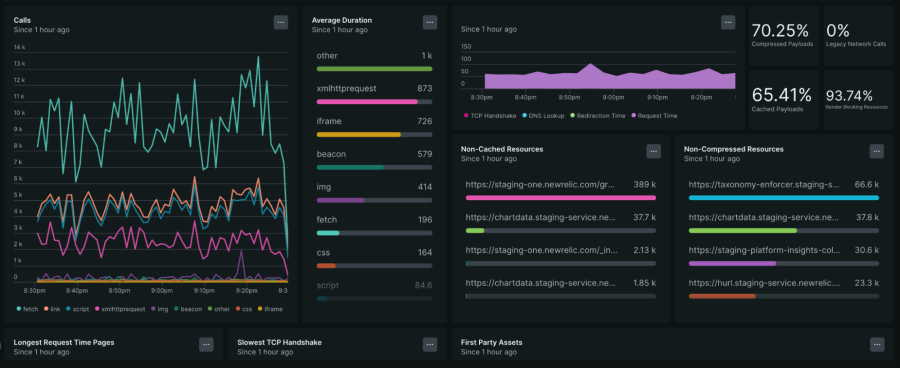Toggle the iframe series in Calls legend
The width and height of the screenshot is (900, 368).
click(270, 309)
